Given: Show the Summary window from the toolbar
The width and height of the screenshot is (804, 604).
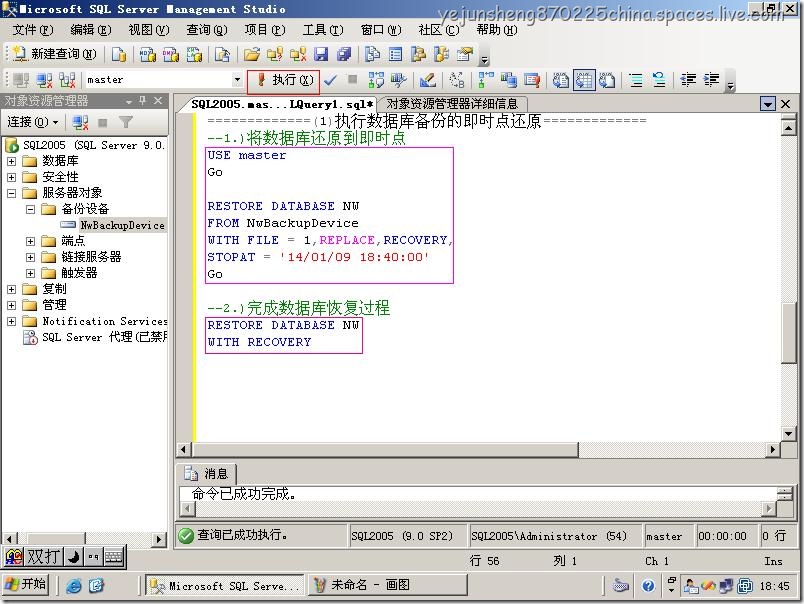Looking at the screenshot, I should tap(395, 54).
